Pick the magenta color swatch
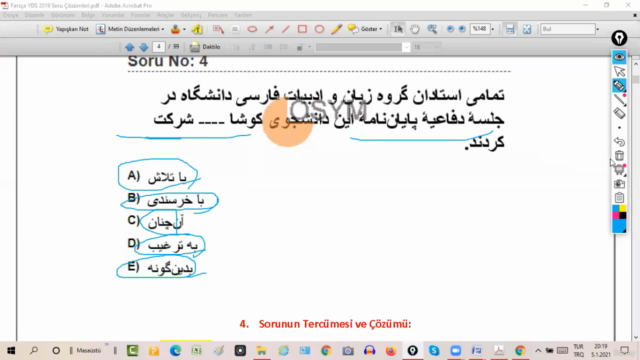 (x=616, y=215)
